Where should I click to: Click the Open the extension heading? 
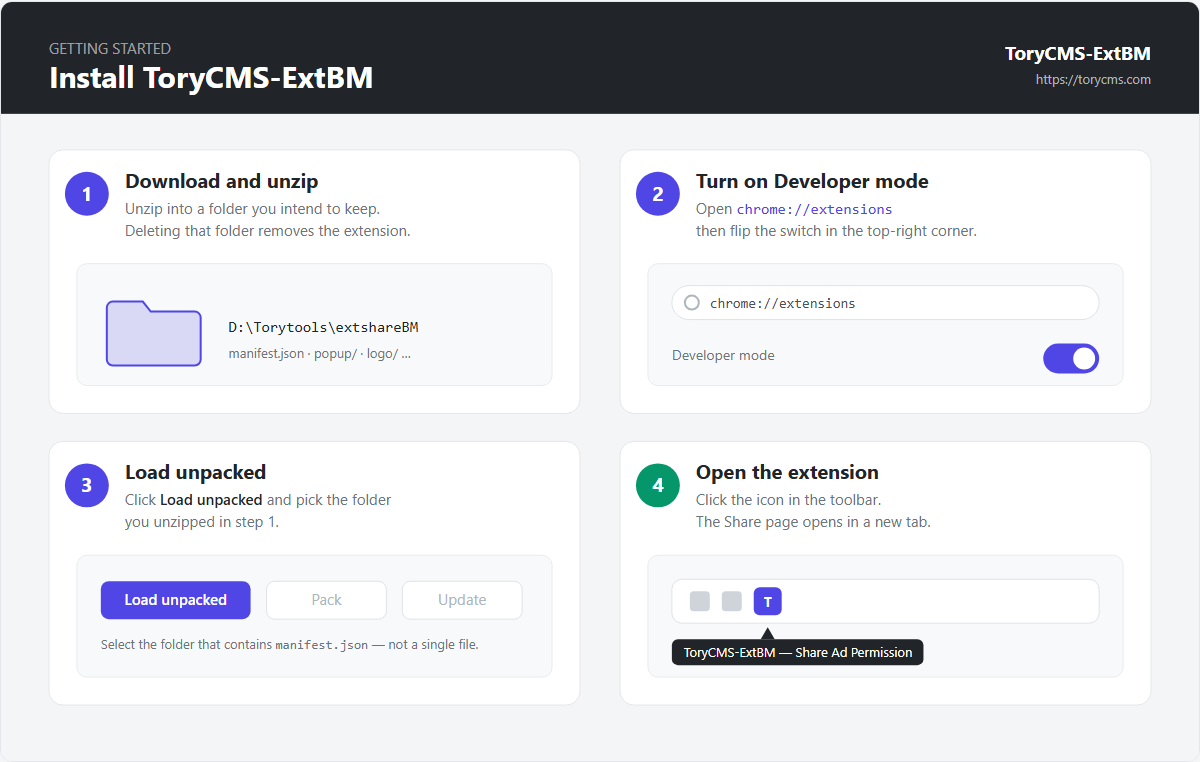[787, 472]
